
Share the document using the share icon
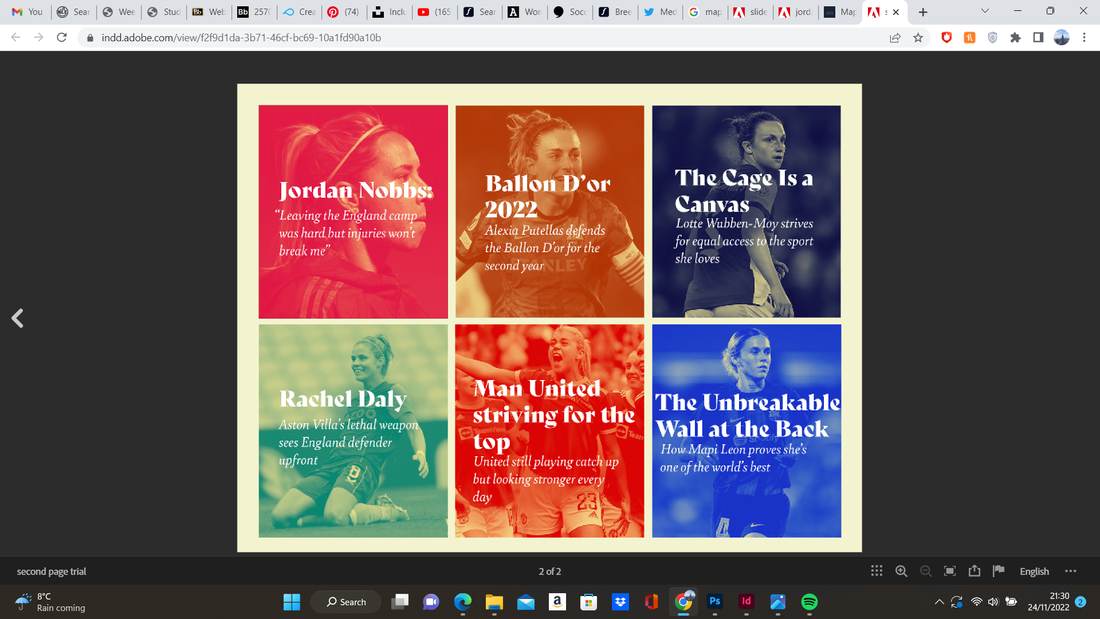[974, 571]
